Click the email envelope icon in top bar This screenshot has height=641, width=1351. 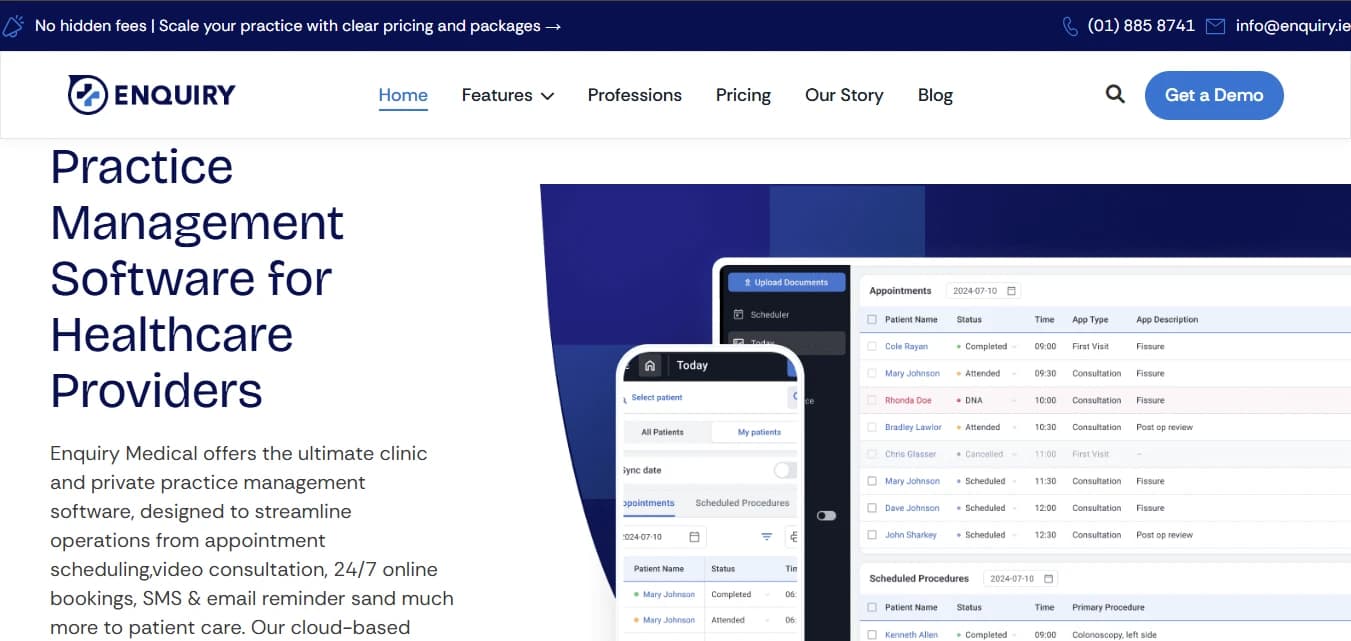click(x=1215, y=26)
